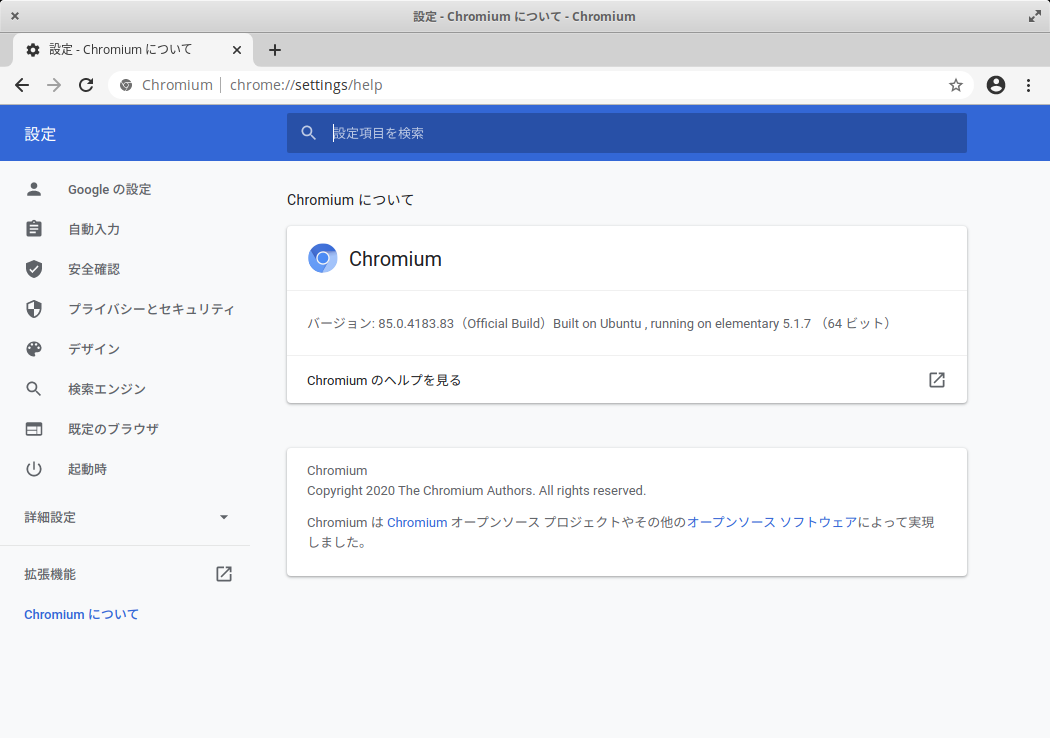The width and height of the screenshot is (1050, 738).
Task: Go back using the back arrow
Action: [x=22, y=85]
